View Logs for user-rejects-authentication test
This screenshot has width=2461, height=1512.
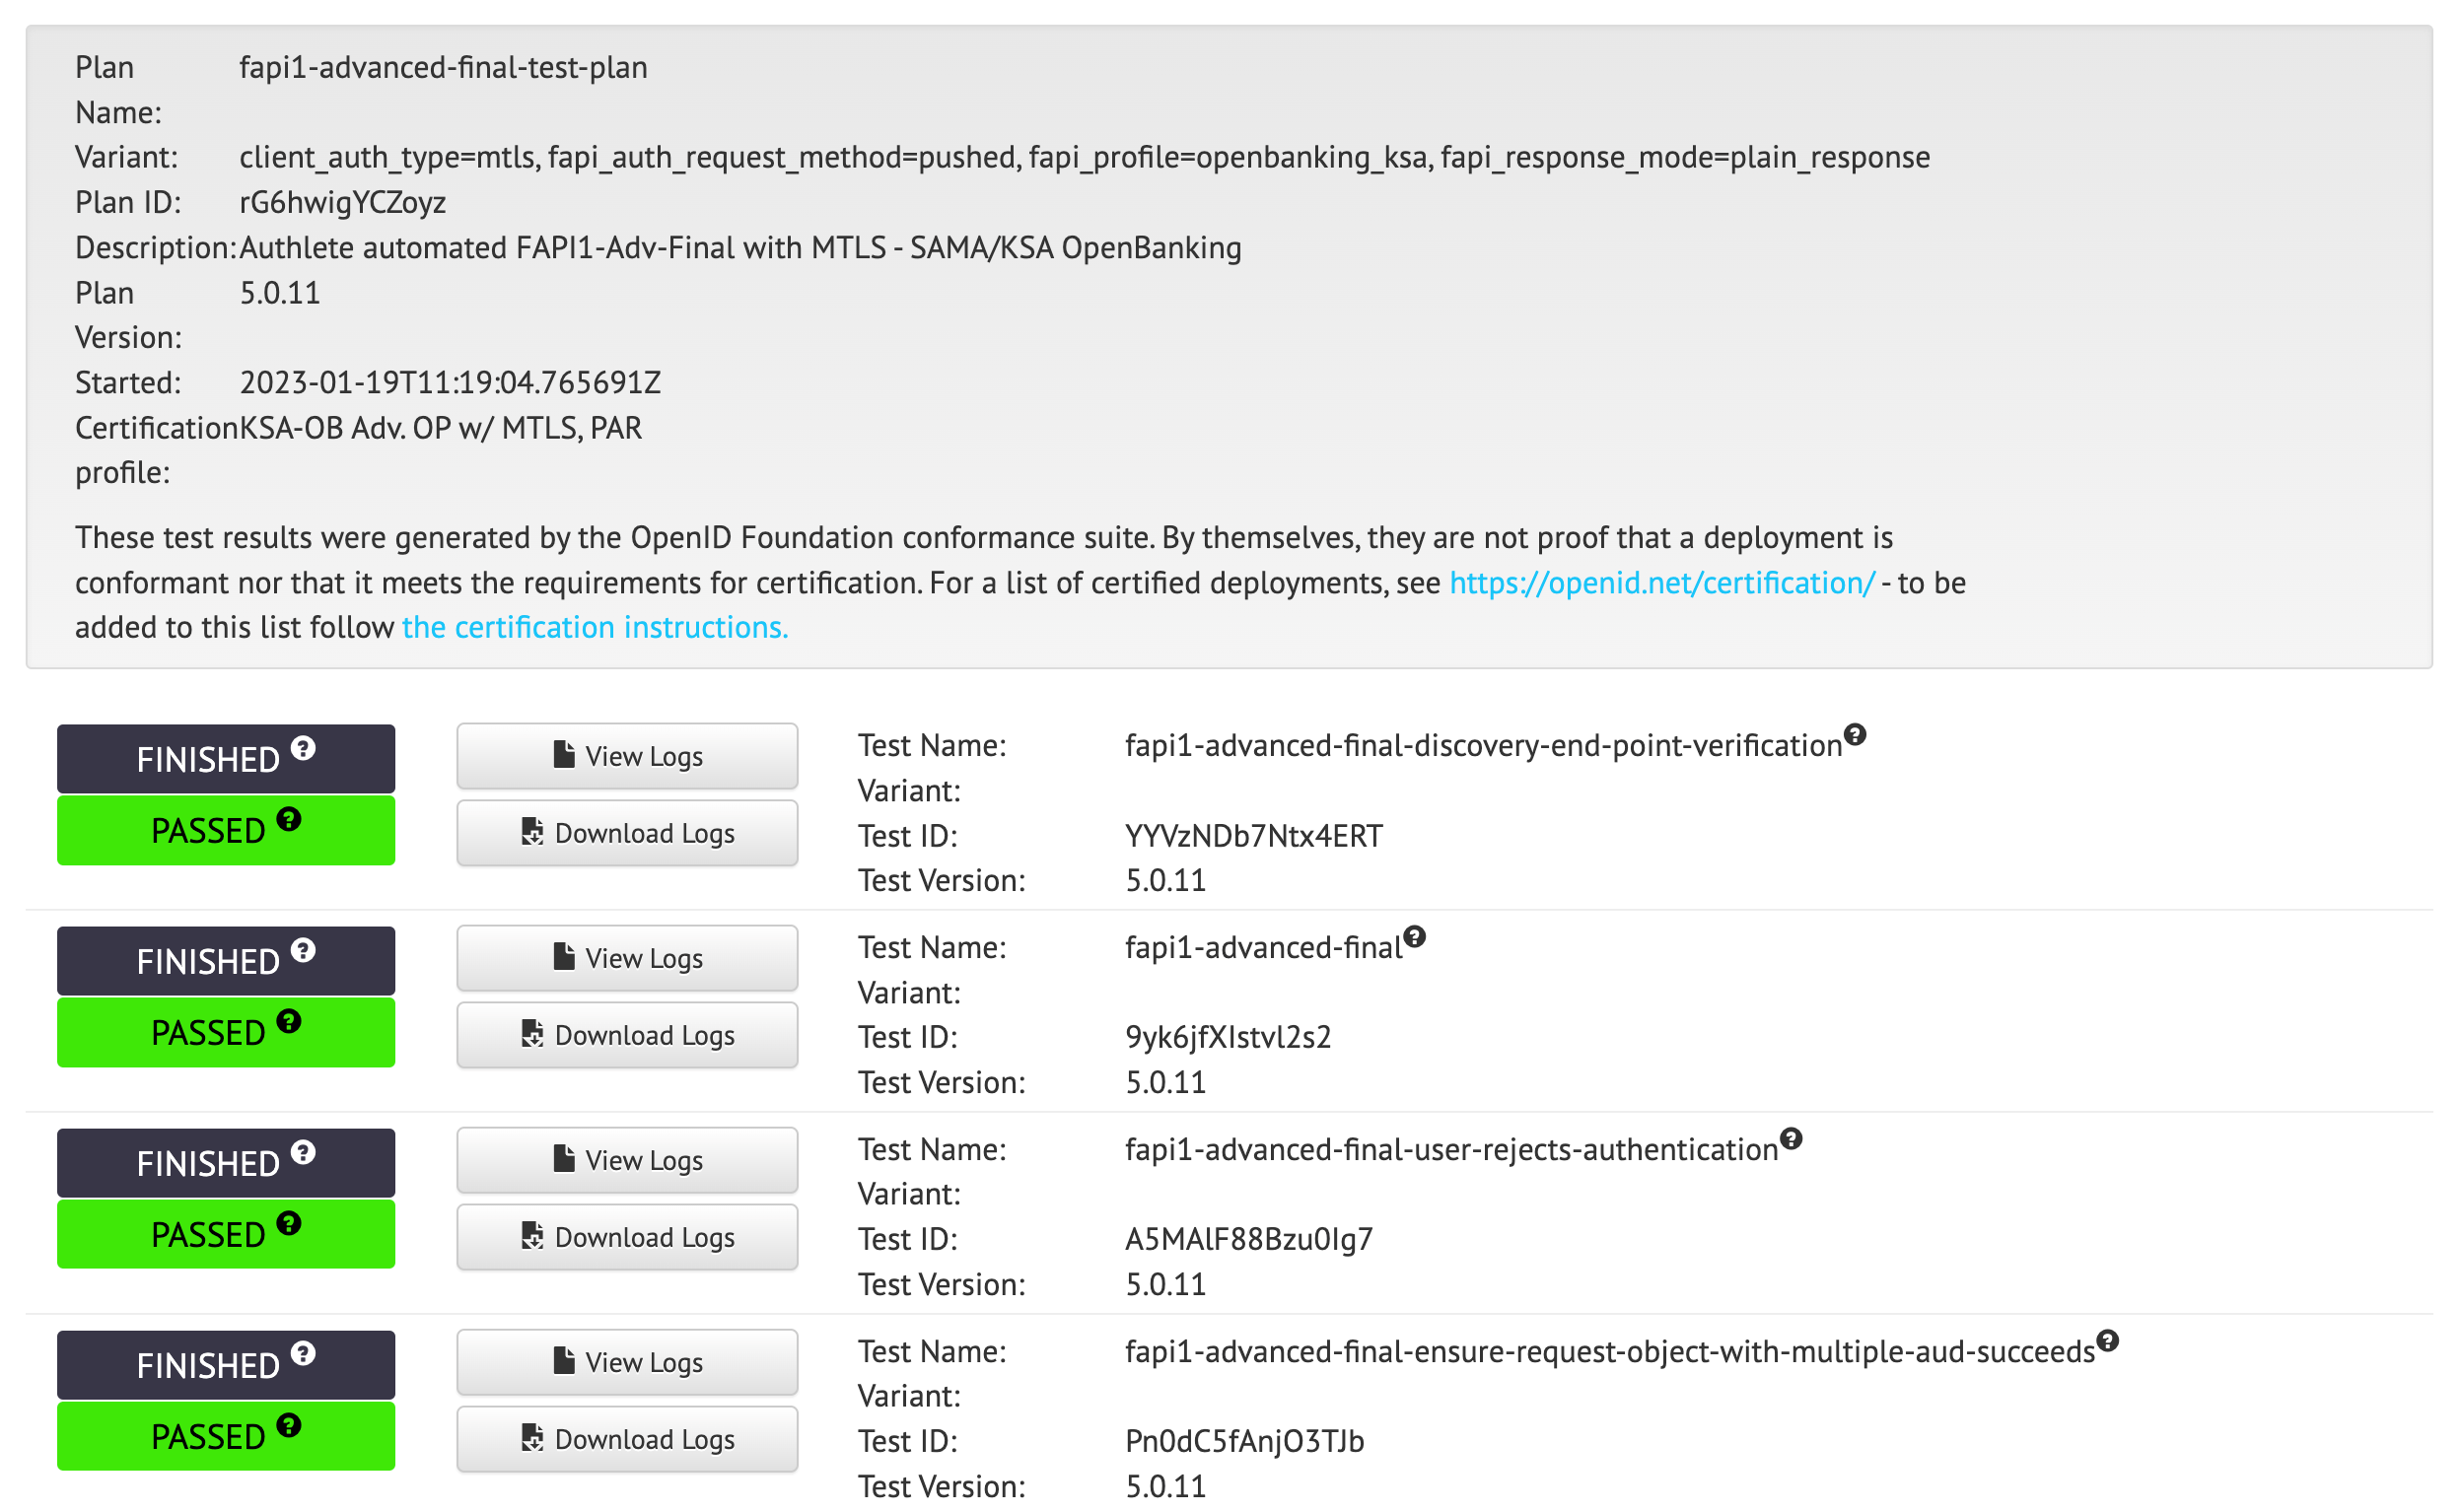tap(627, 1160)
